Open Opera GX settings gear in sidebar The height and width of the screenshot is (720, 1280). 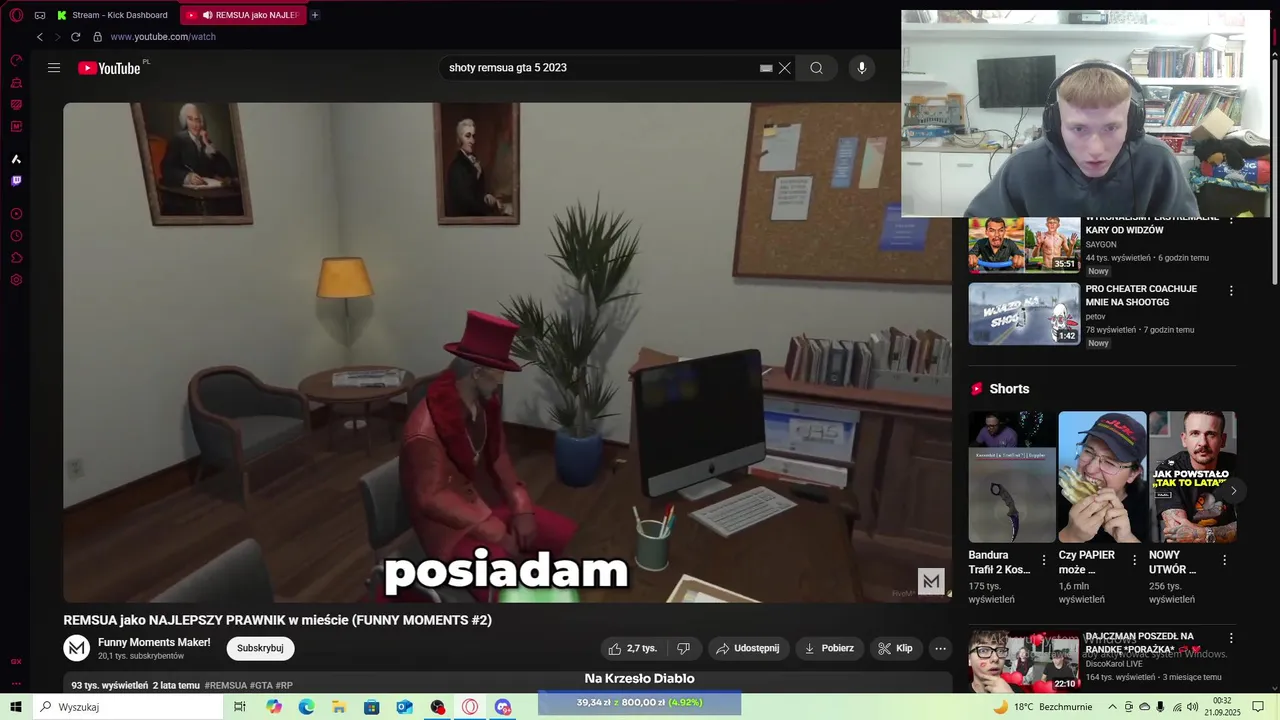click(x=16, y=280)
